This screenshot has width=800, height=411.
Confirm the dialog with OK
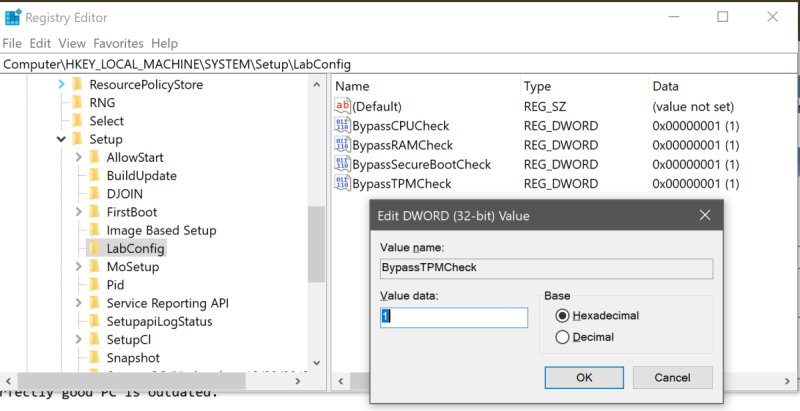(x=584, y=377)
